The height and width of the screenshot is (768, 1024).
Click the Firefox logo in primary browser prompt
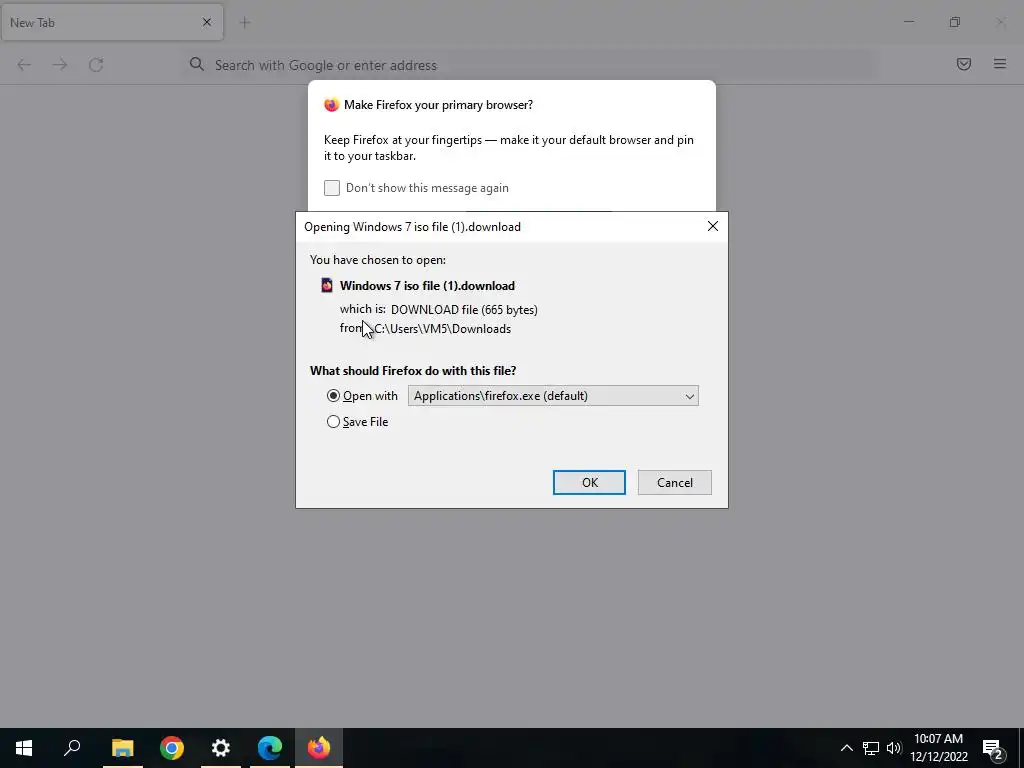(x=332, y=105)
